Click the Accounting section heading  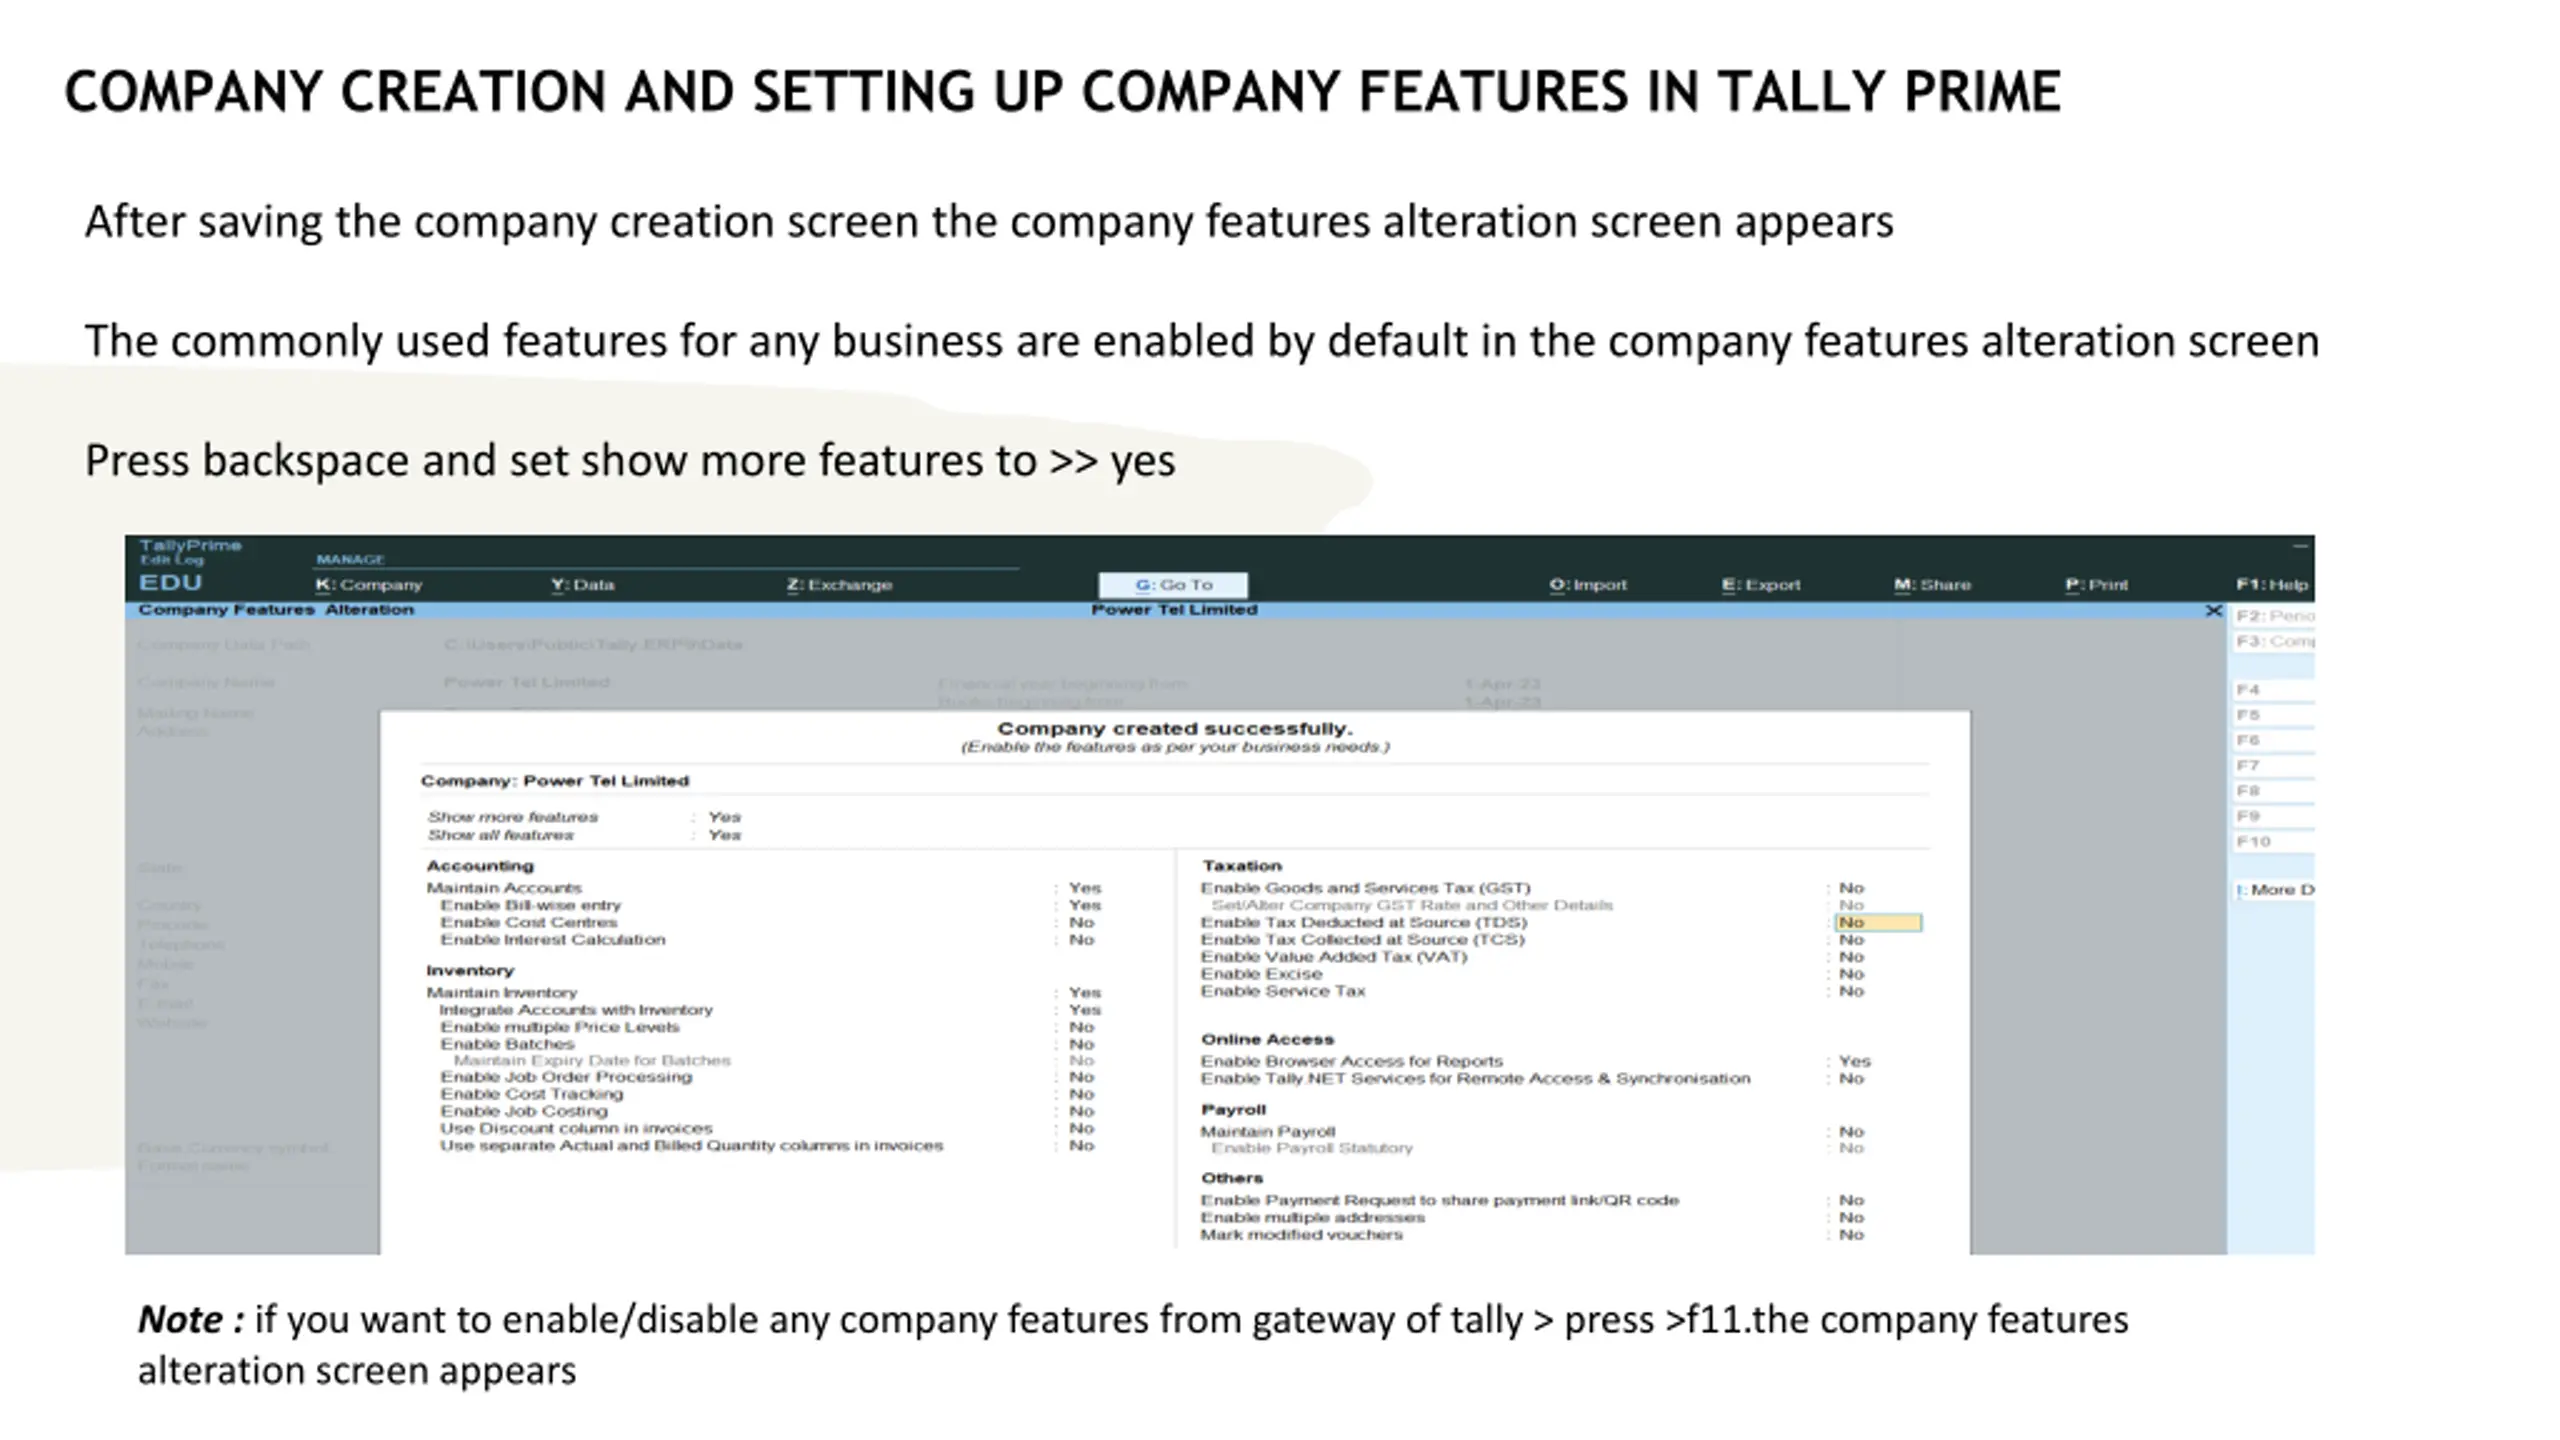click(480, 866)
